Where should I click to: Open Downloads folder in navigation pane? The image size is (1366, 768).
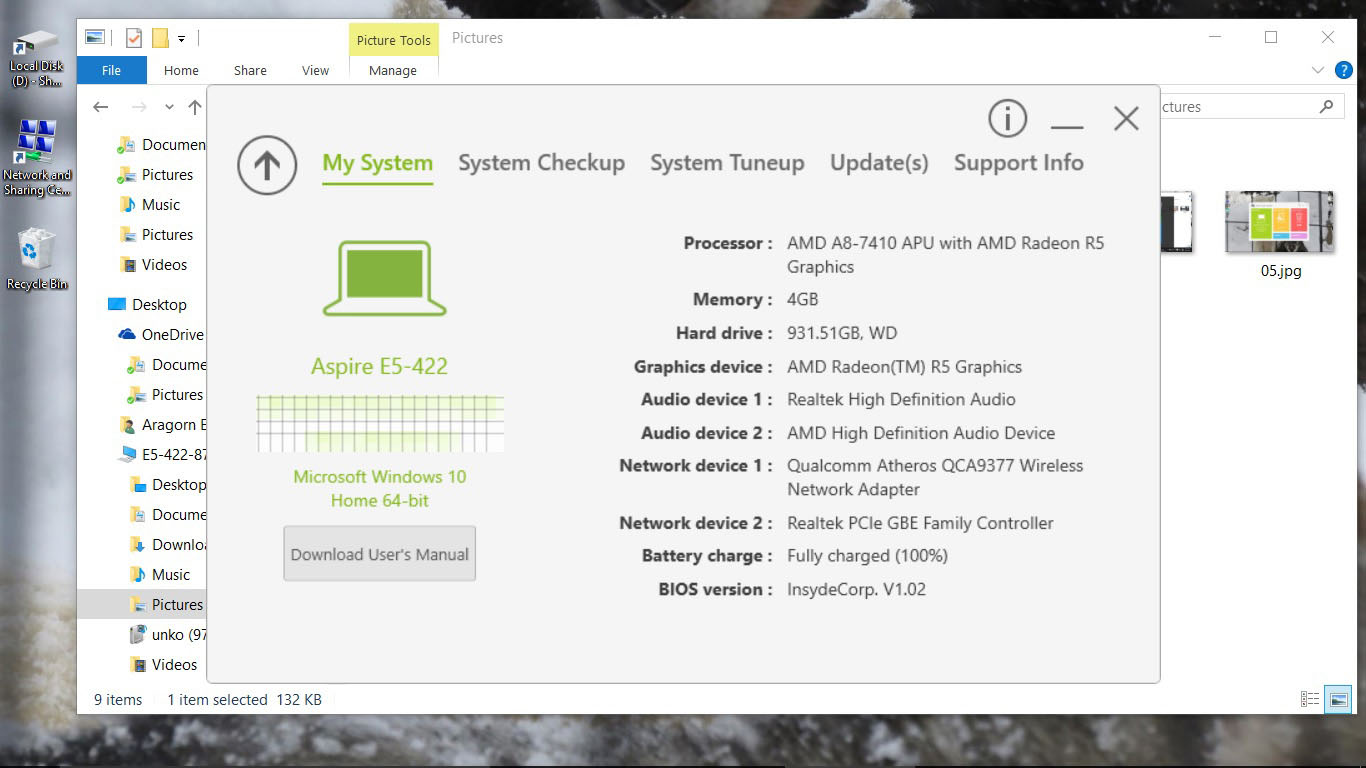pos(168,544)
